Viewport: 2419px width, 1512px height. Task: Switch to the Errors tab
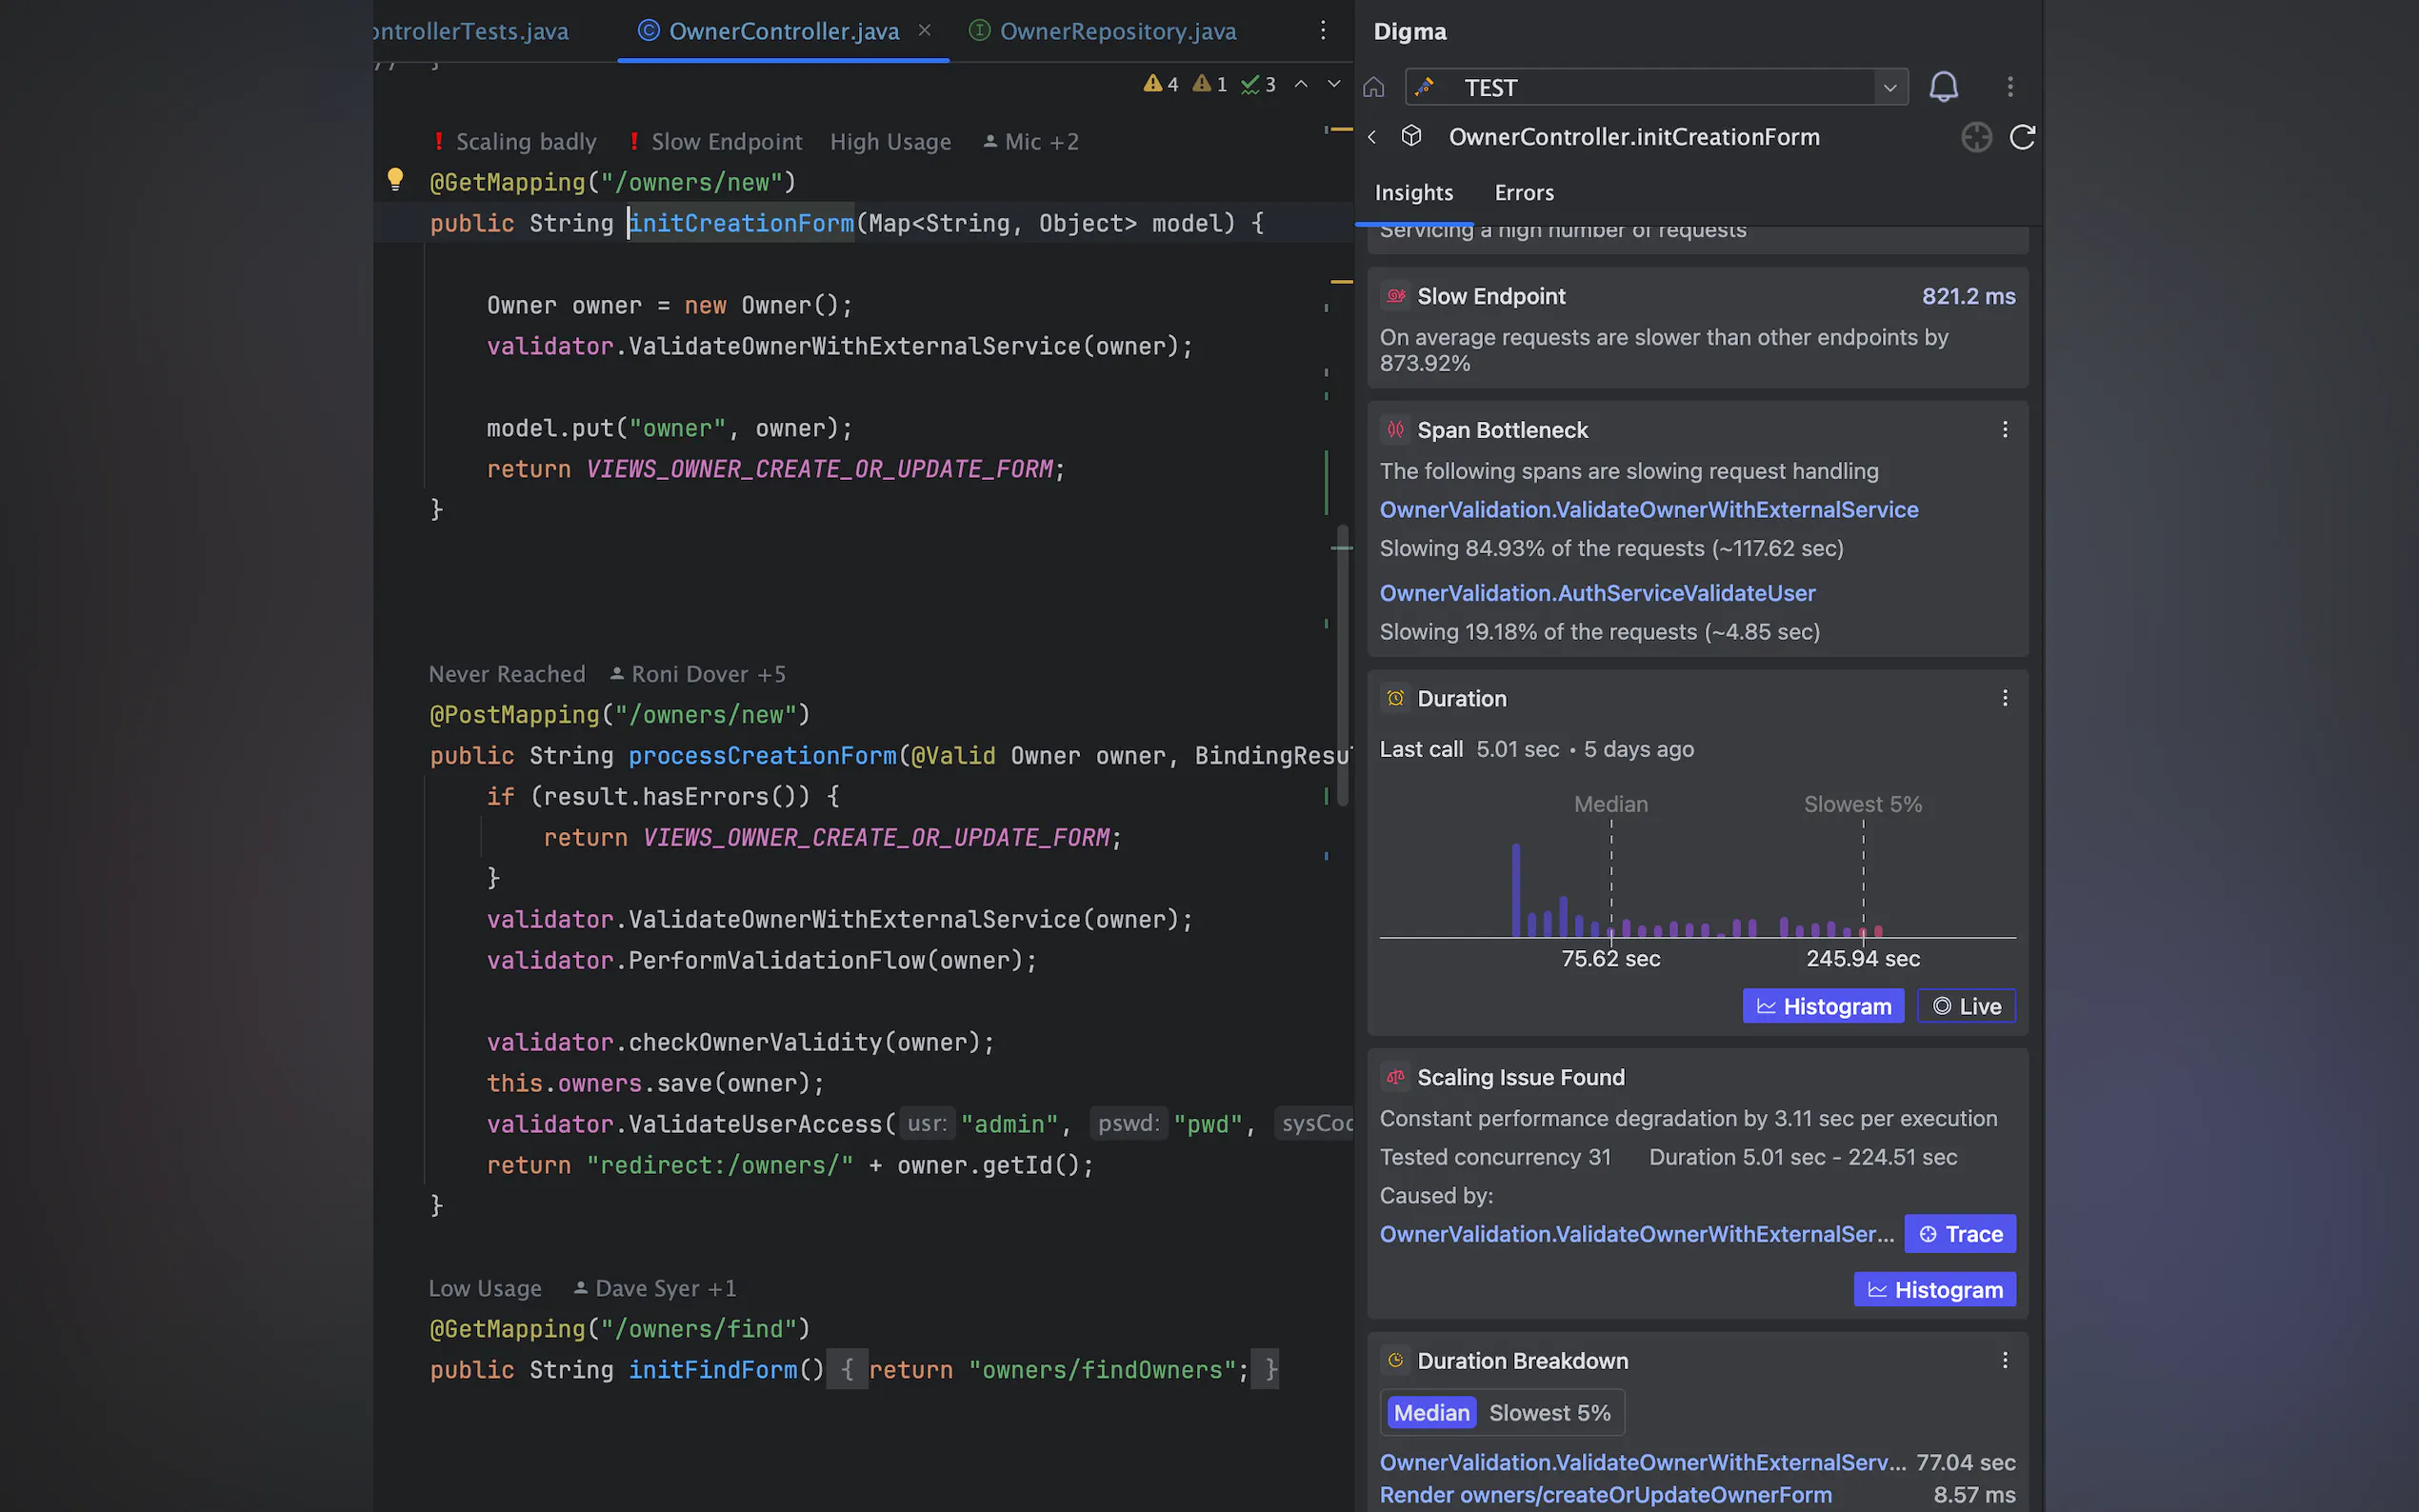pyautogui.click(x=1524, y=193)
